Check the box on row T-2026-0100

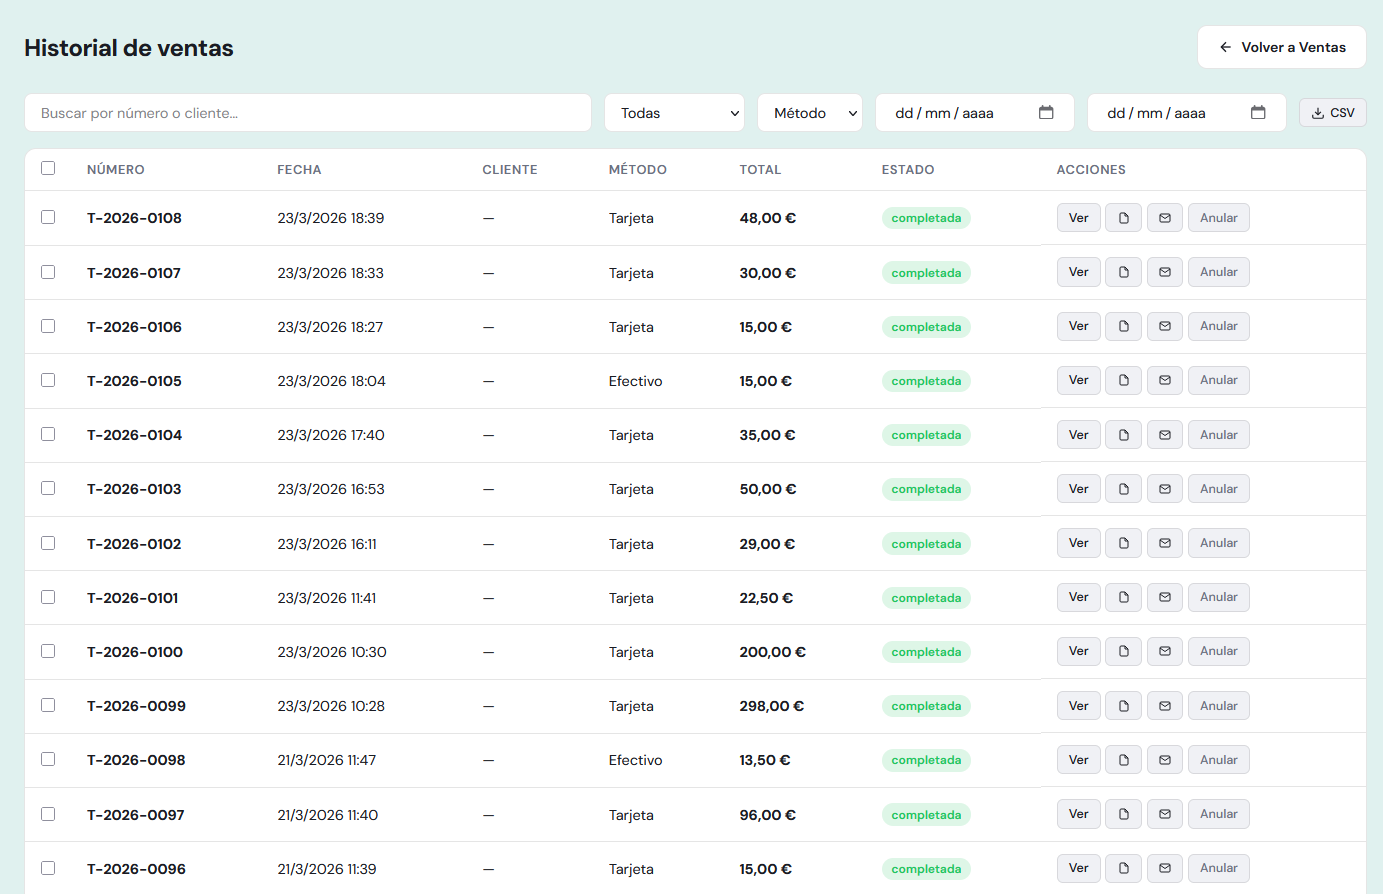pos(48,650)
